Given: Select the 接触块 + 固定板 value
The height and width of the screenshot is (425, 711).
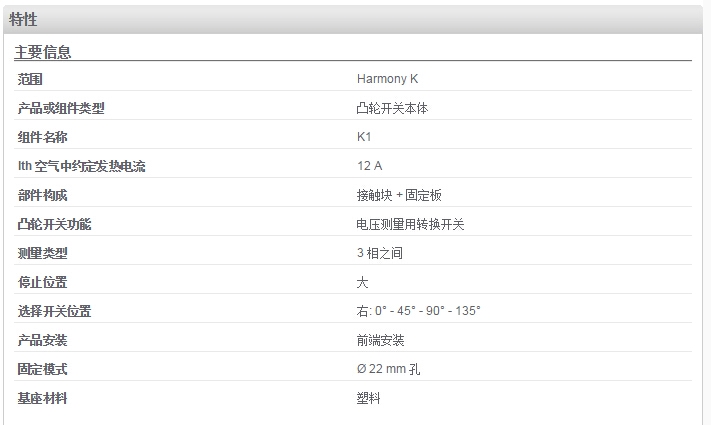Looking at the screenshot, I should click(399, 195).
